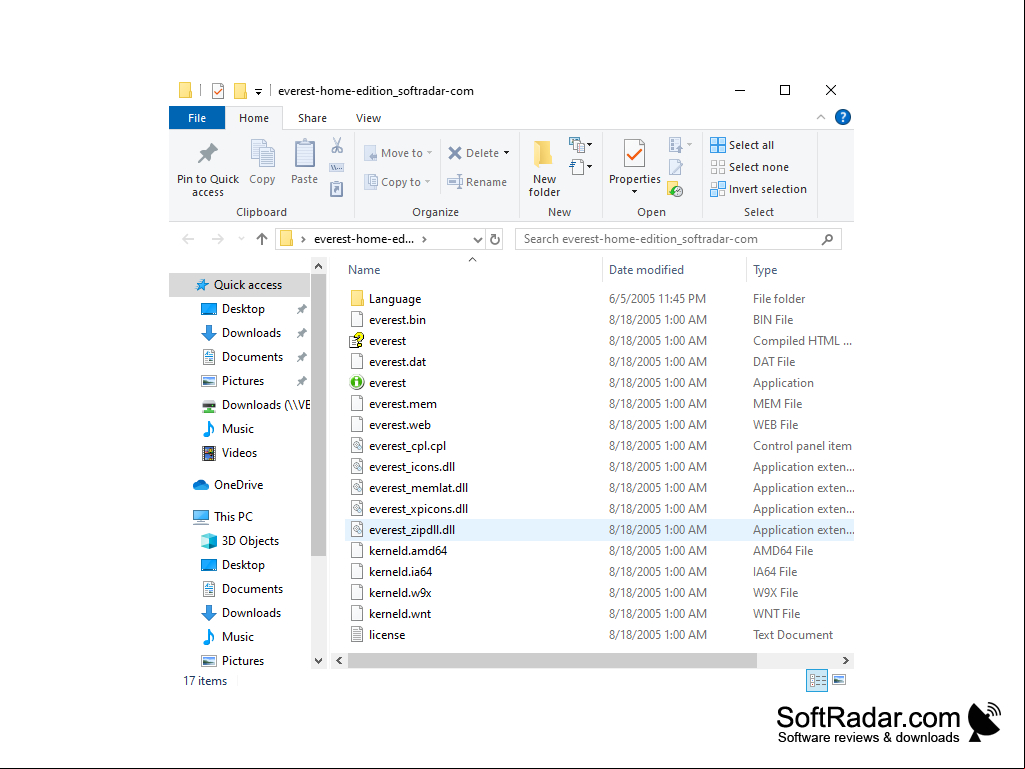Switch to the View tab
Image resolution: width=1025 pixels, height=769 pixels.
pyautogui.click(x=368, y=118)
